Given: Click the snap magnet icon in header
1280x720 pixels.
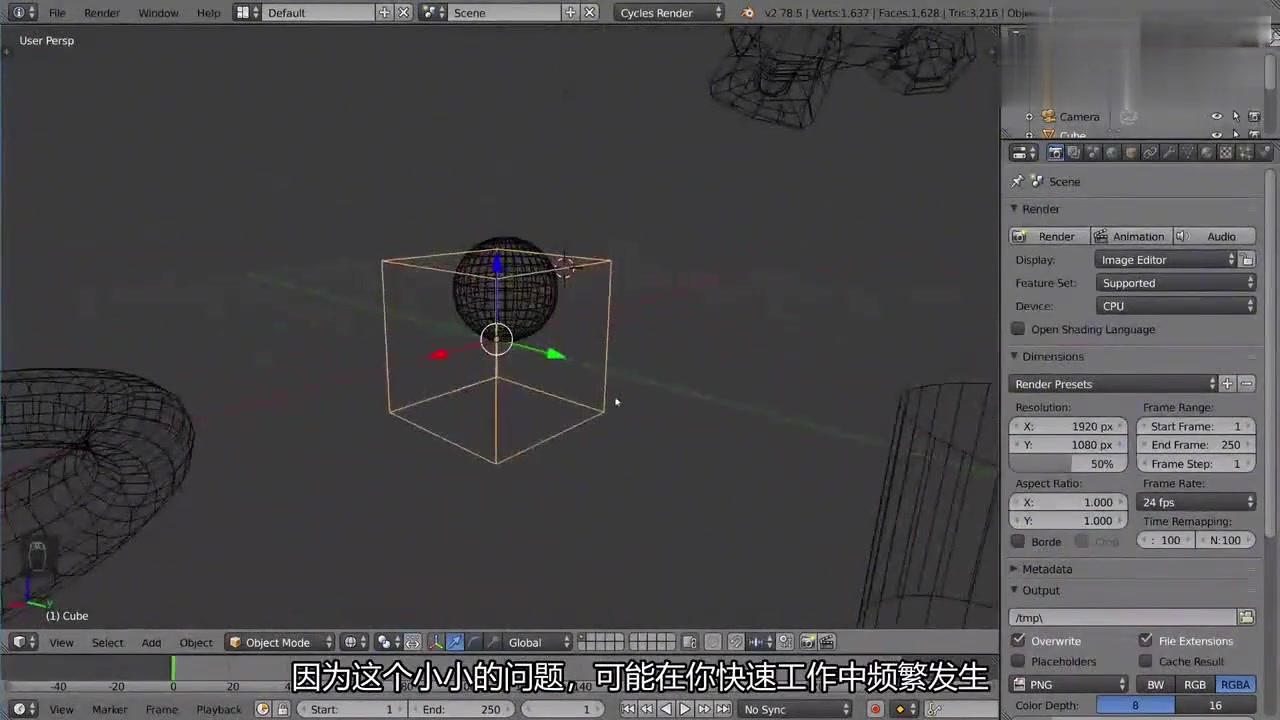Looking at the screenshot, I should click(735, 642).
